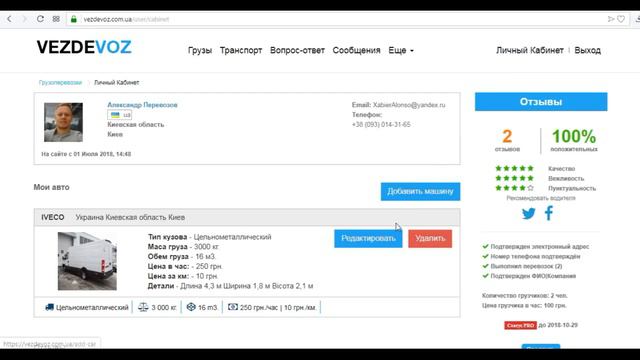Click the red Статус PRO badge

click(520, 325)
